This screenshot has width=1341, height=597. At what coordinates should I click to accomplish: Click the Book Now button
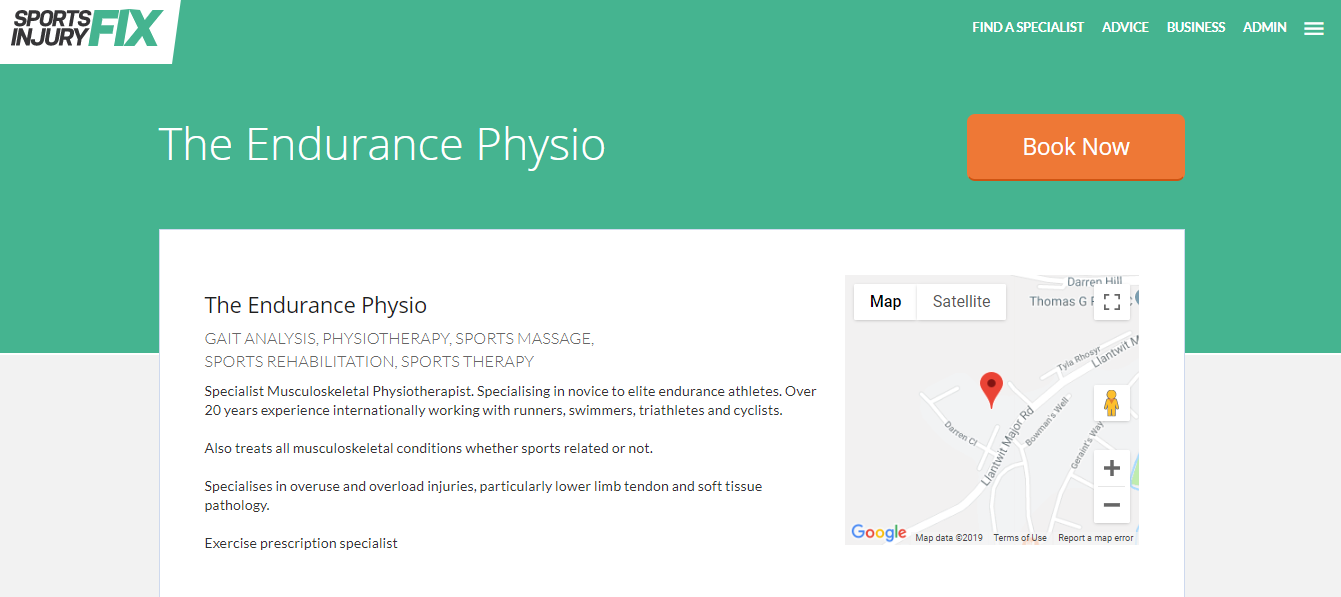click(1076, 146)
